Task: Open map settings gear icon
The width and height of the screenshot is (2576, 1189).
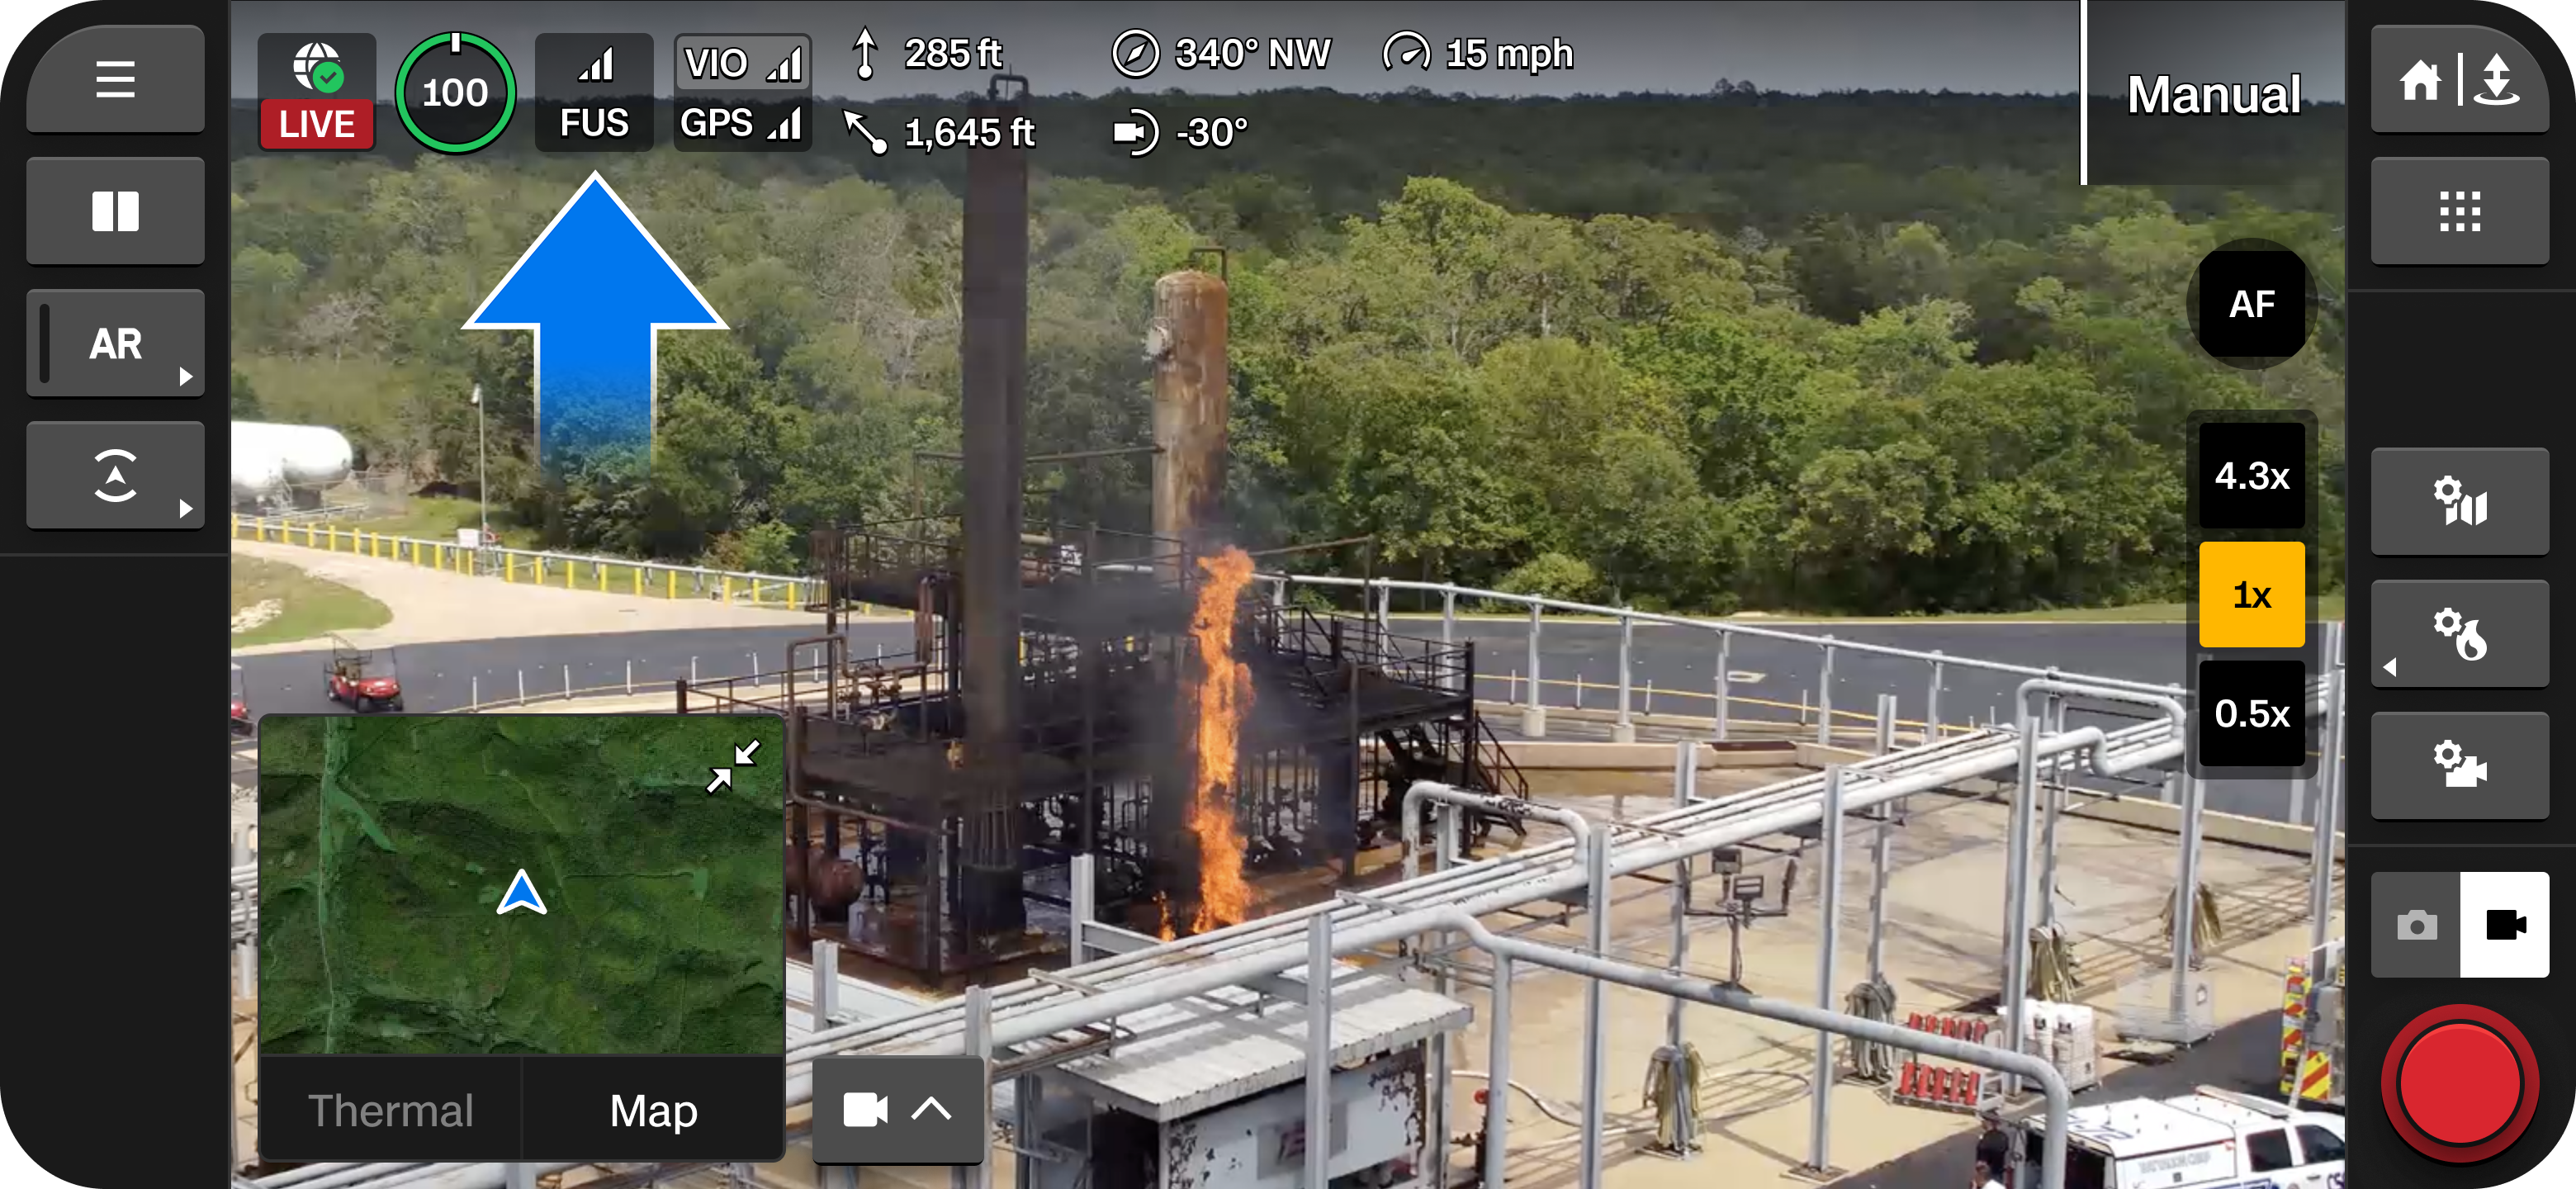Action: [2459, 501]
